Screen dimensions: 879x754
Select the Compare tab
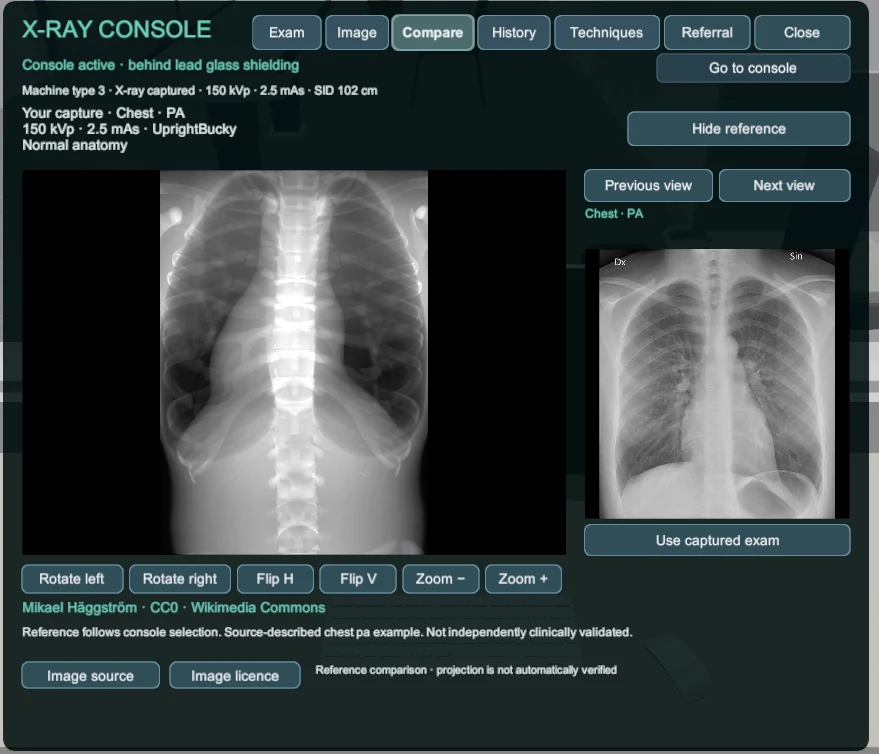[x=433, y=33]
